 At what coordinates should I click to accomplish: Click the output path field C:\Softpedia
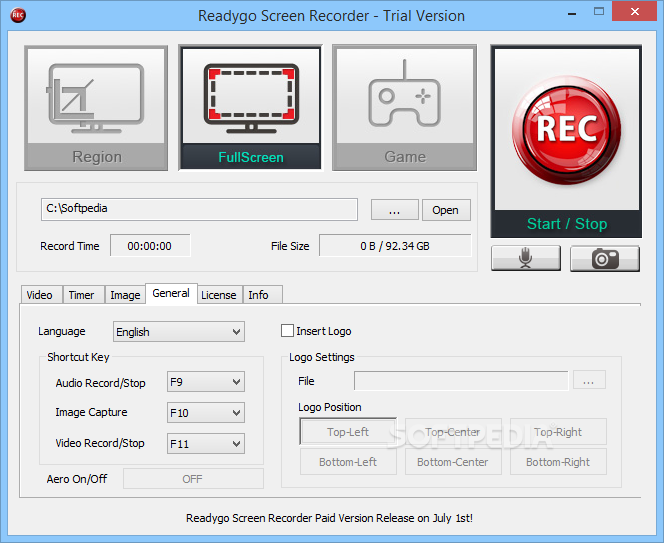tap(199, 209)
